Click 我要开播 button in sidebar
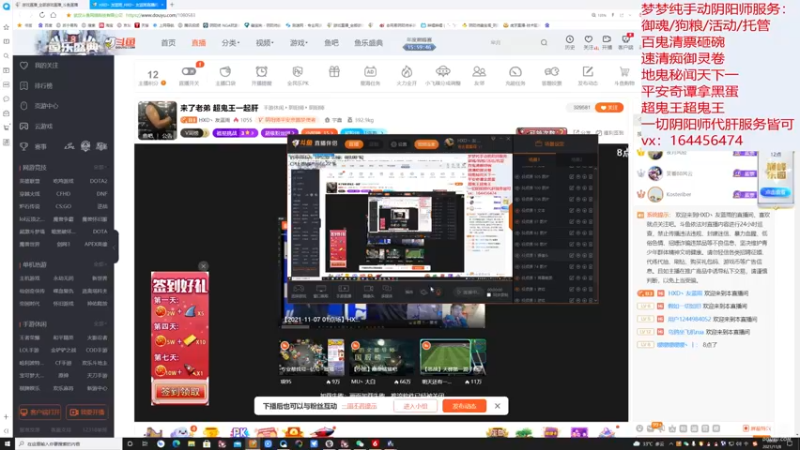 pos(87,412)
